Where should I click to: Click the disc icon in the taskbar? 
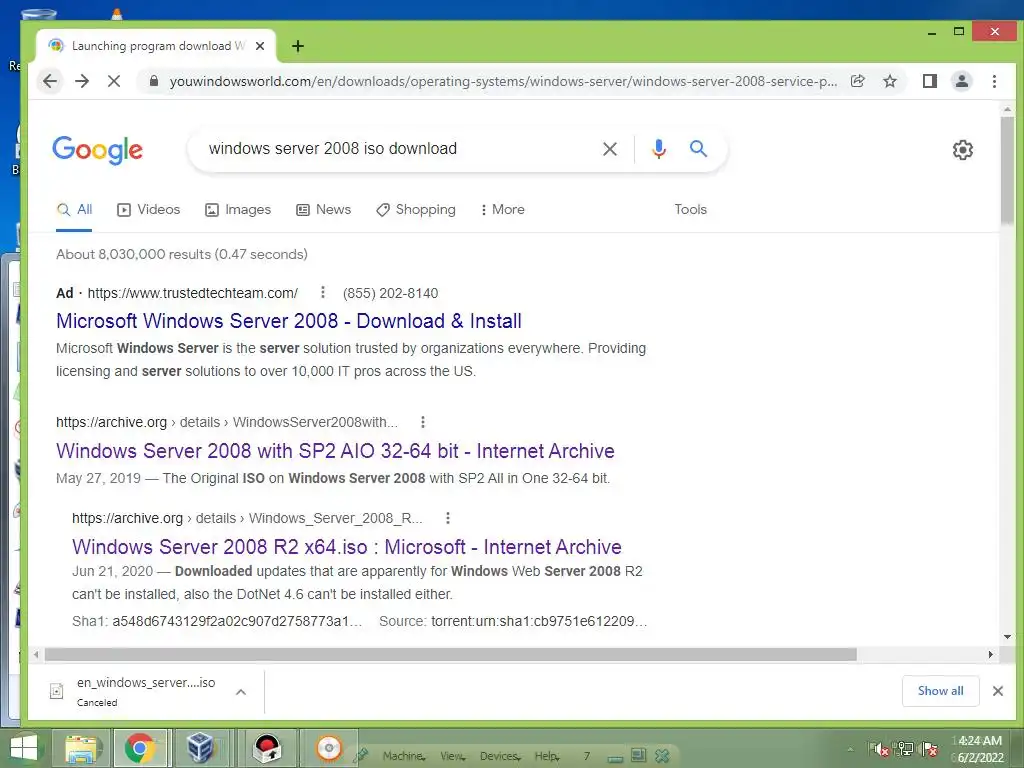(328, 748)
